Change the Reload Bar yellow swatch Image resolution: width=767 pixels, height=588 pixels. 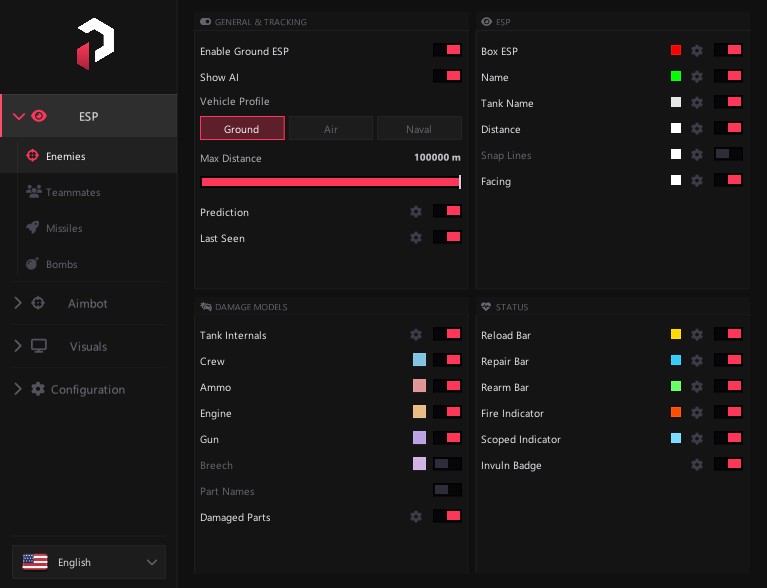pos(676,334)
